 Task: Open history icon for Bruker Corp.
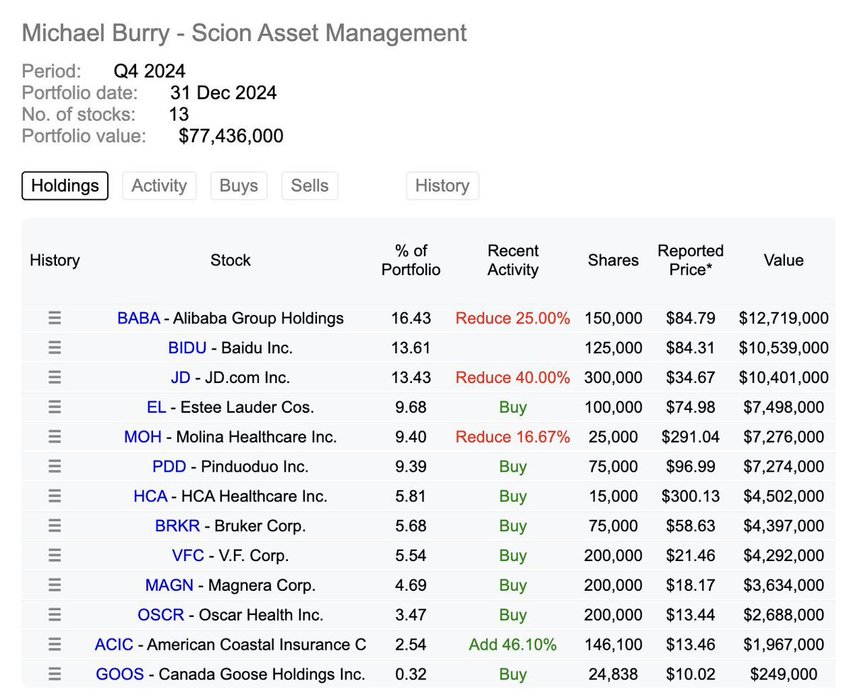click(55, 526)
